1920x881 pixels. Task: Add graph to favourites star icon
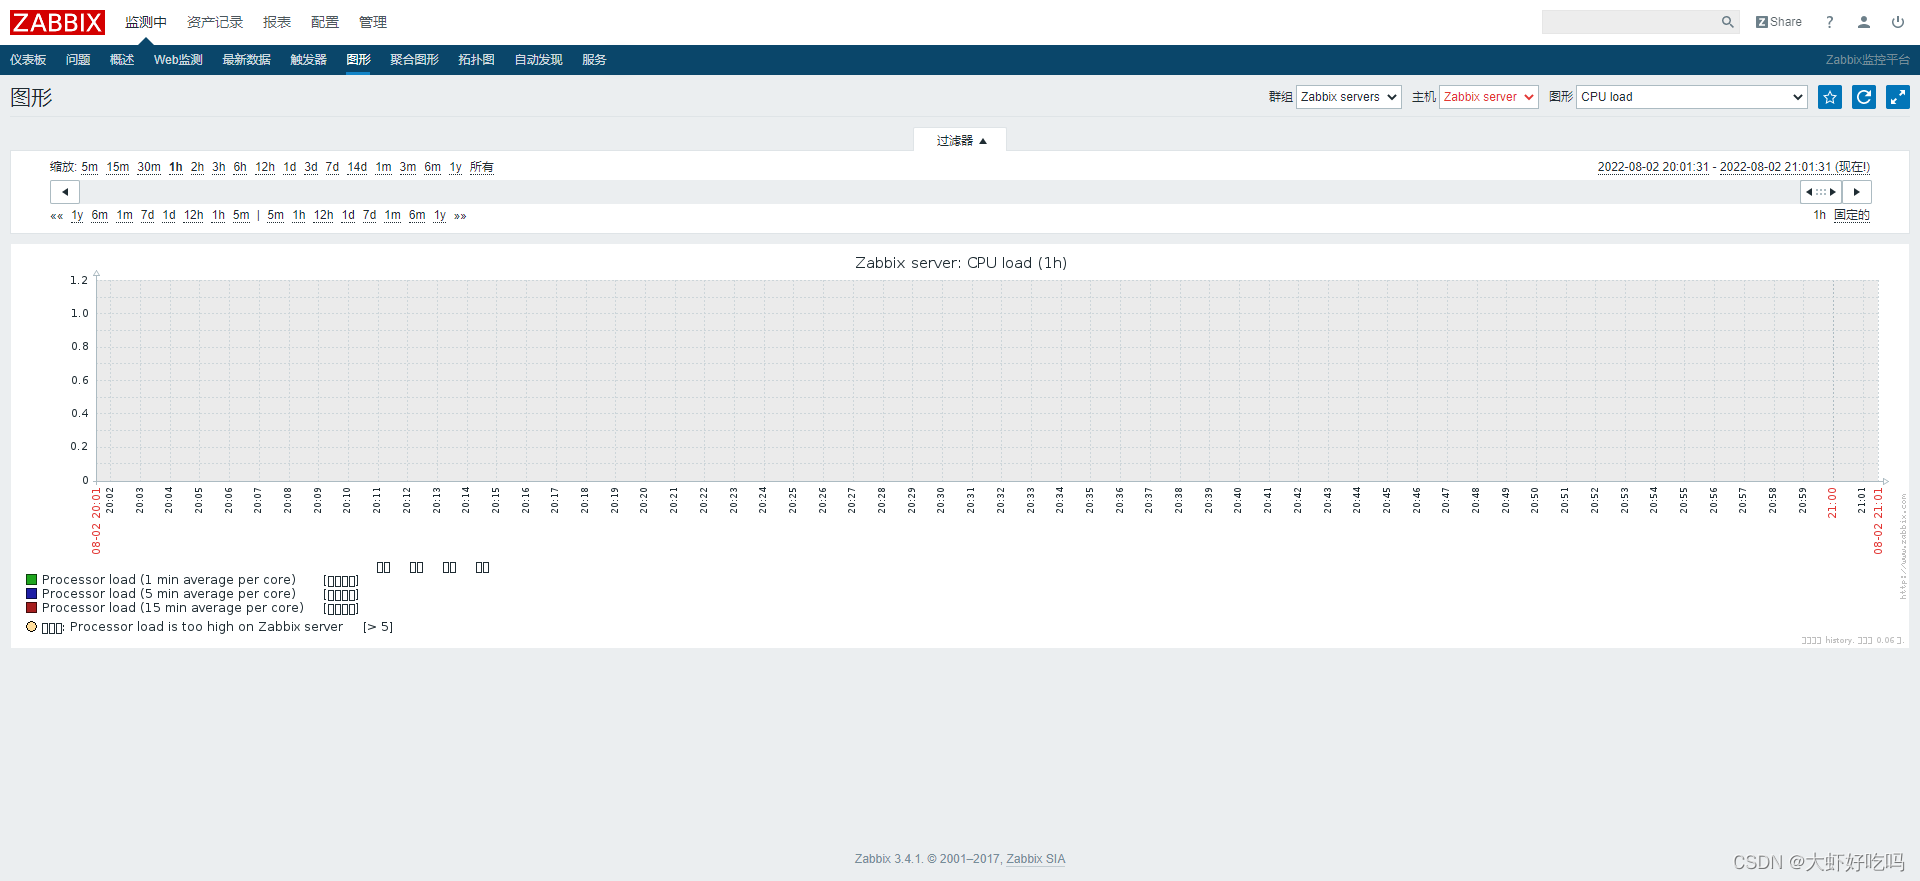coord(1830,97)
